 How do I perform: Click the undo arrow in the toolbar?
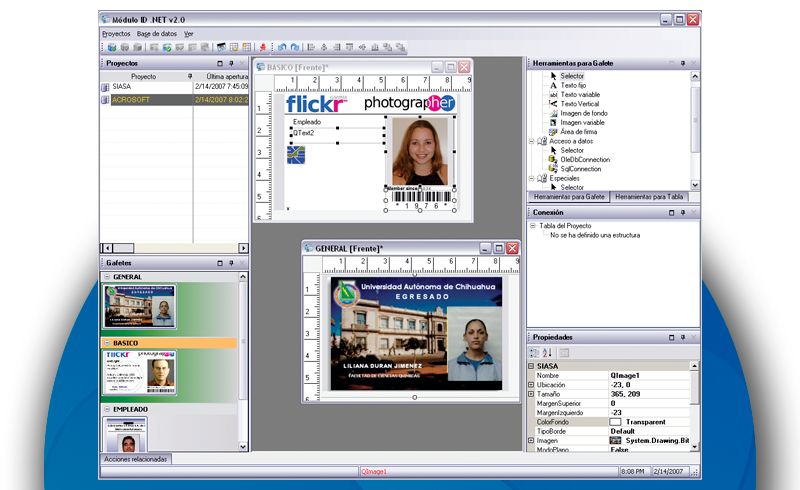(x=282, y=47)
